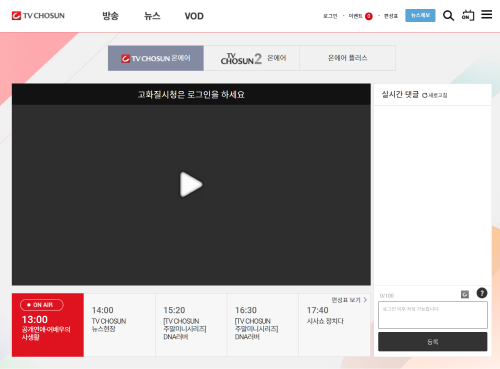Click the 등록 submit button
The image size is (500, 369).
click(433, 342)
